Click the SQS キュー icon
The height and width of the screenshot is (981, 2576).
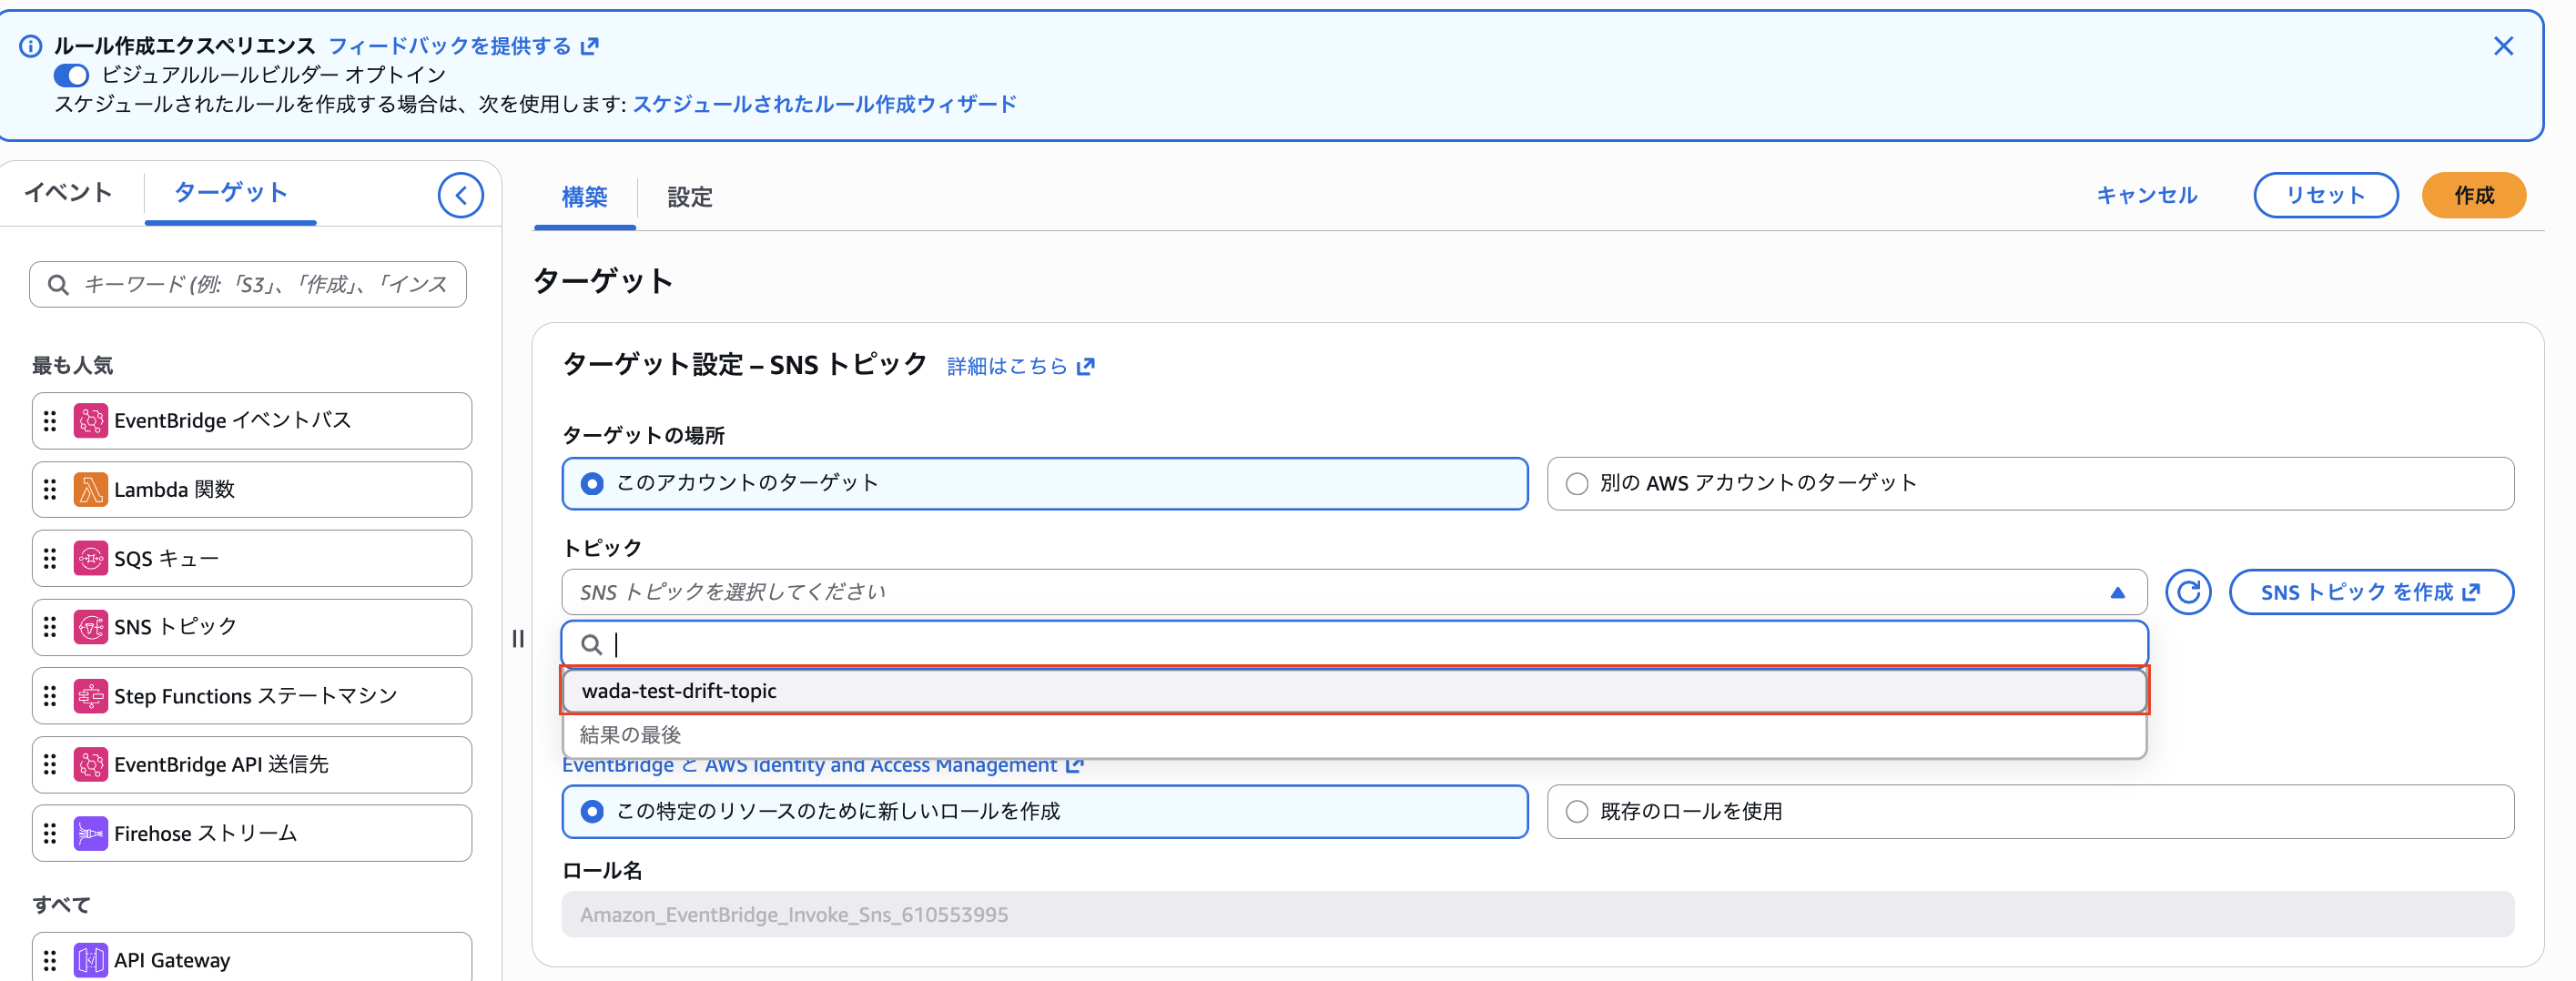[91, 558]
